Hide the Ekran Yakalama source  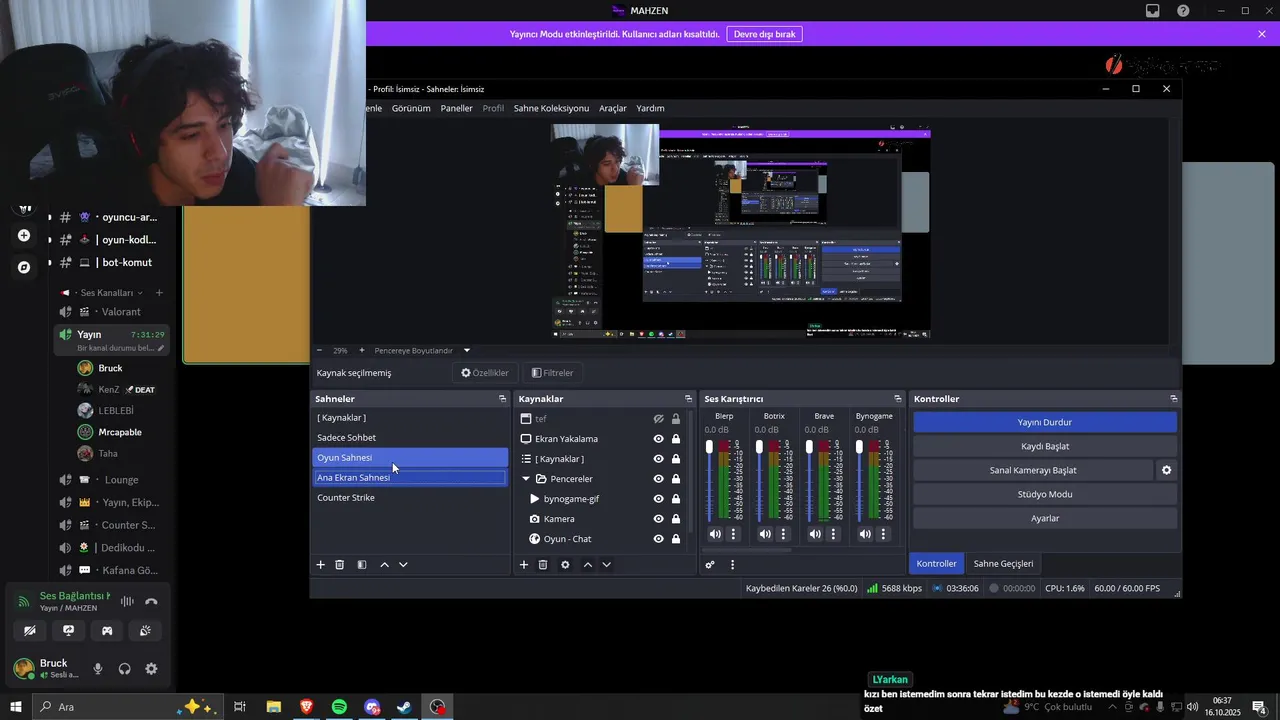(x=659, y=439)
